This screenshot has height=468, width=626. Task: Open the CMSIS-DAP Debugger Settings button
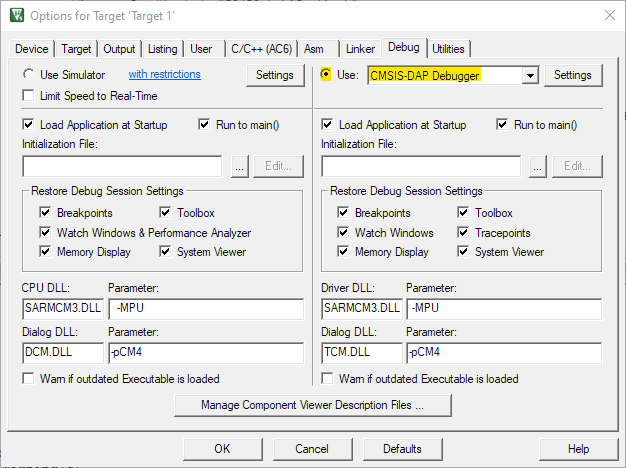pyautogui.click(x=573, y=75)
